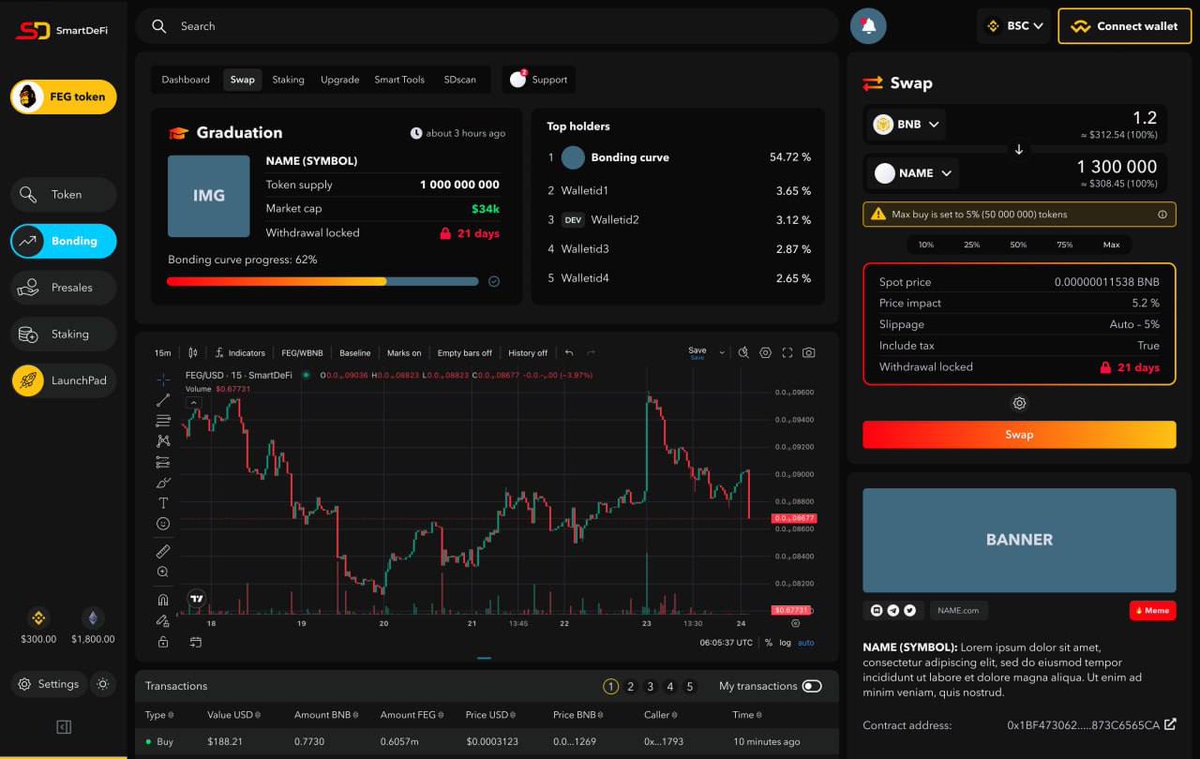Open the Staking section from the sidebar
This screenshot has height=759, width=1200.
(63, 334)
